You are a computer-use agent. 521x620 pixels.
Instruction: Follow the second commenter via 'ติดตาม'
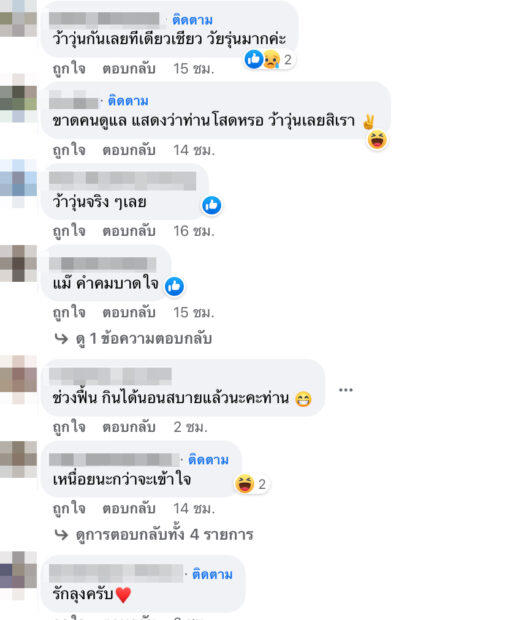point(128,101)
